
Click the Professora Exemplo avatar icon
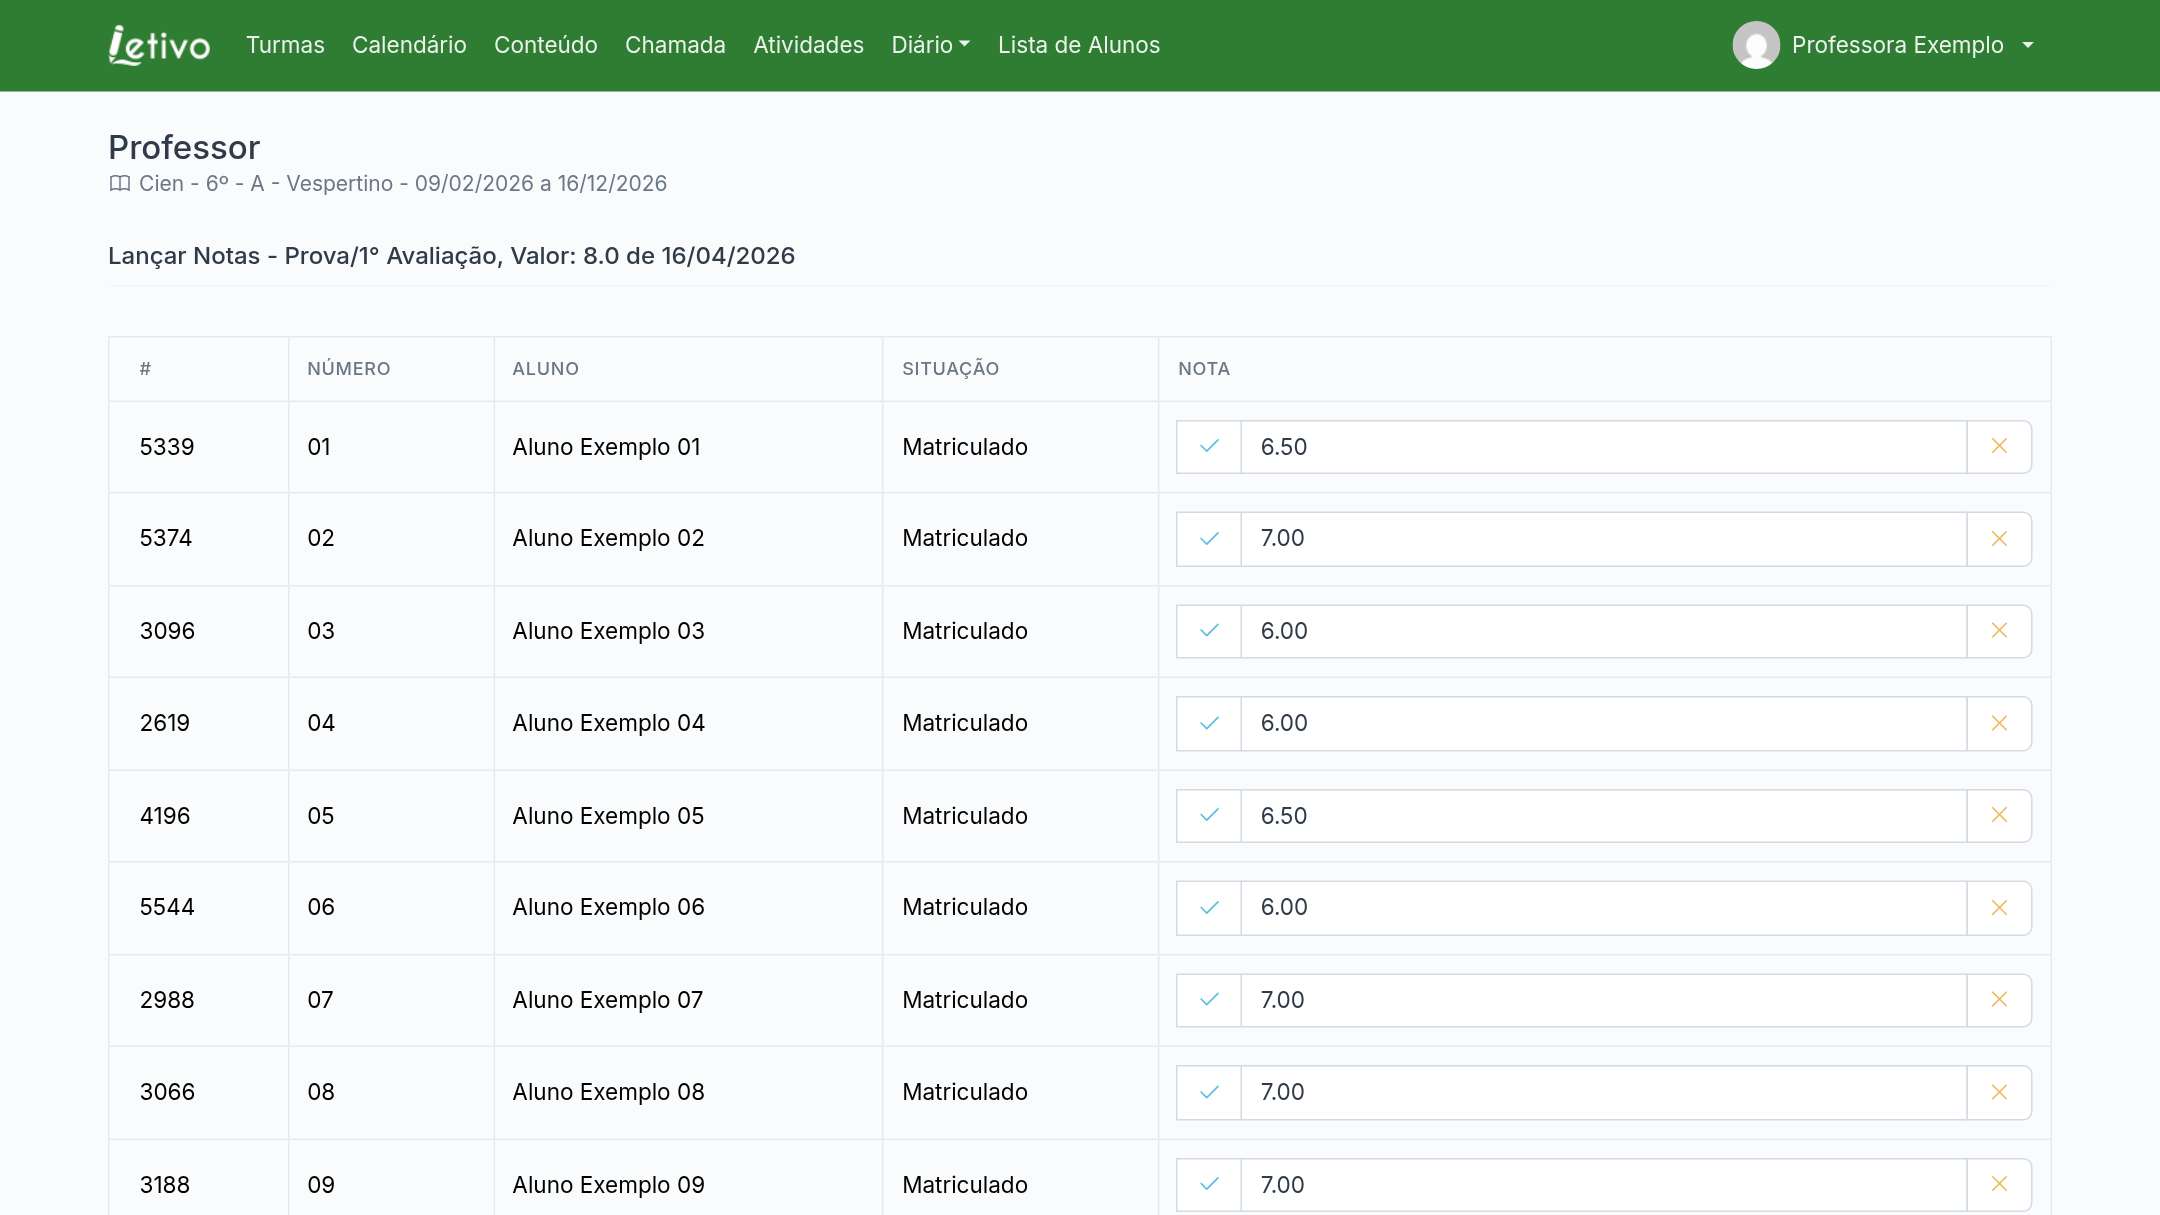1756,45
